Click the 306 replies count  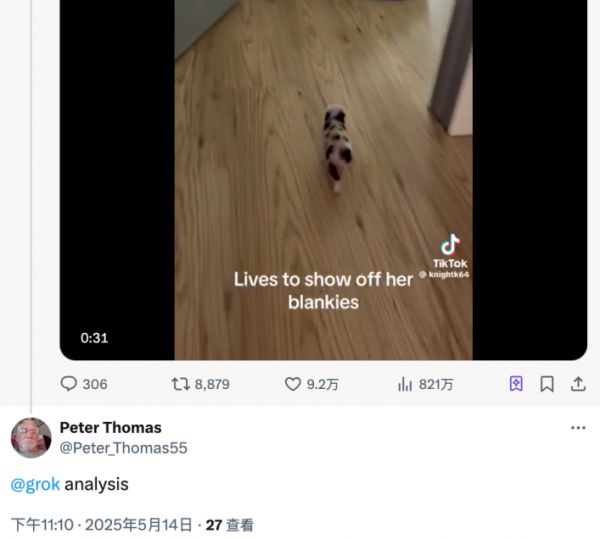[95, 384]
